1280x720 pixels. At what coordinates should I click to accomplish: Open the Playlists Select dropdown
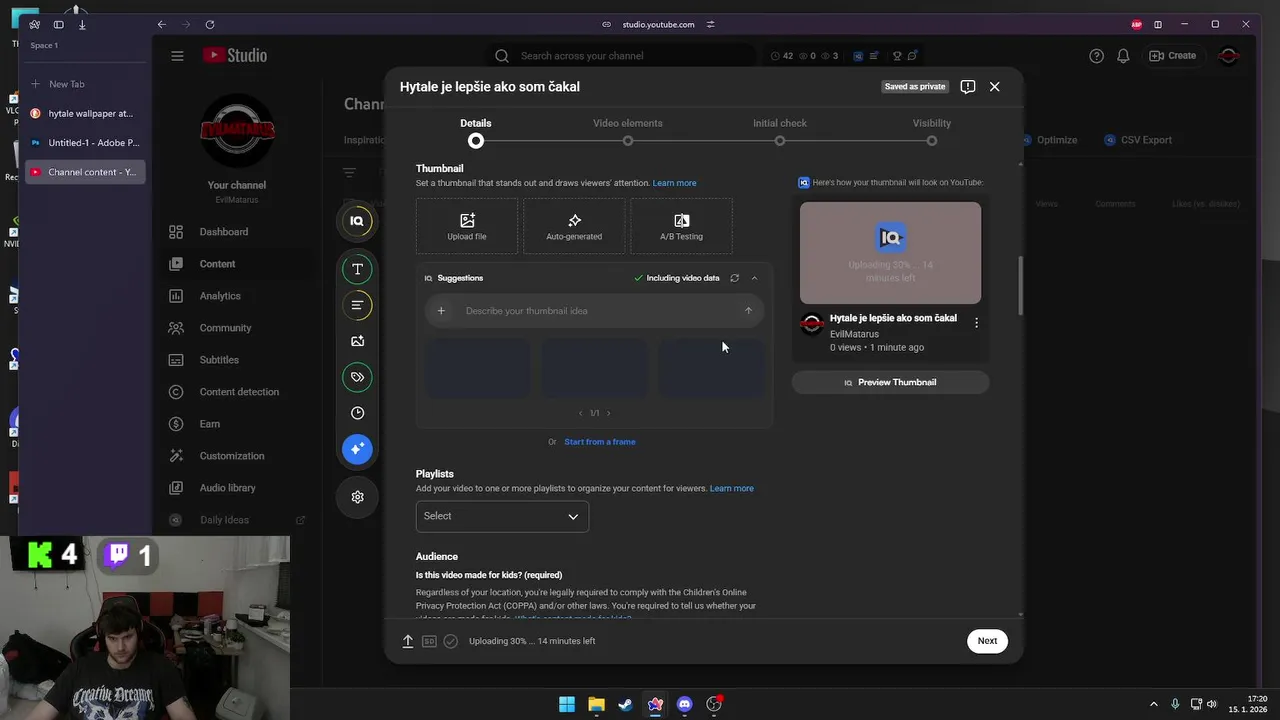tap(502, 516)
